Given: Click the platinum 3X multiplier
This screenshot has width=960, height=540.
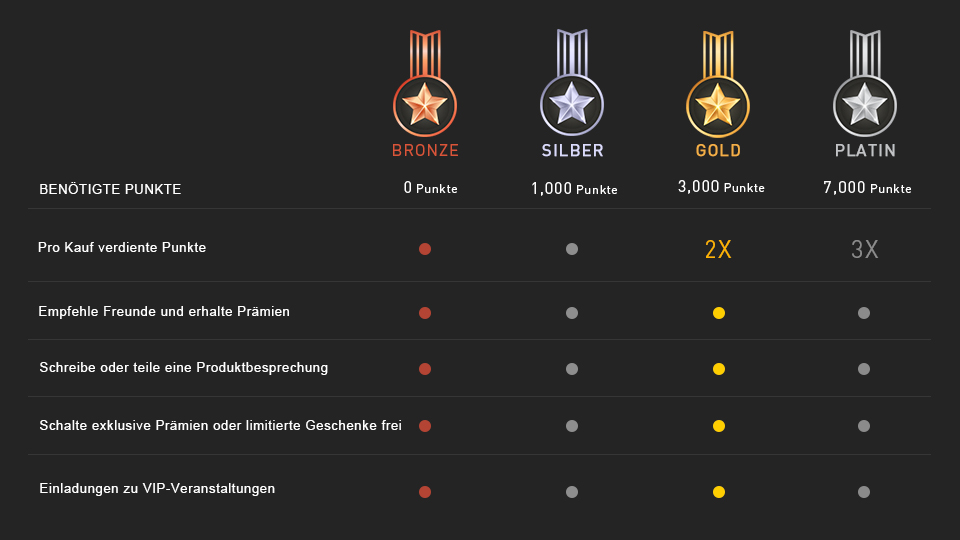Looking at the screenshot, I should click(864, 249).
